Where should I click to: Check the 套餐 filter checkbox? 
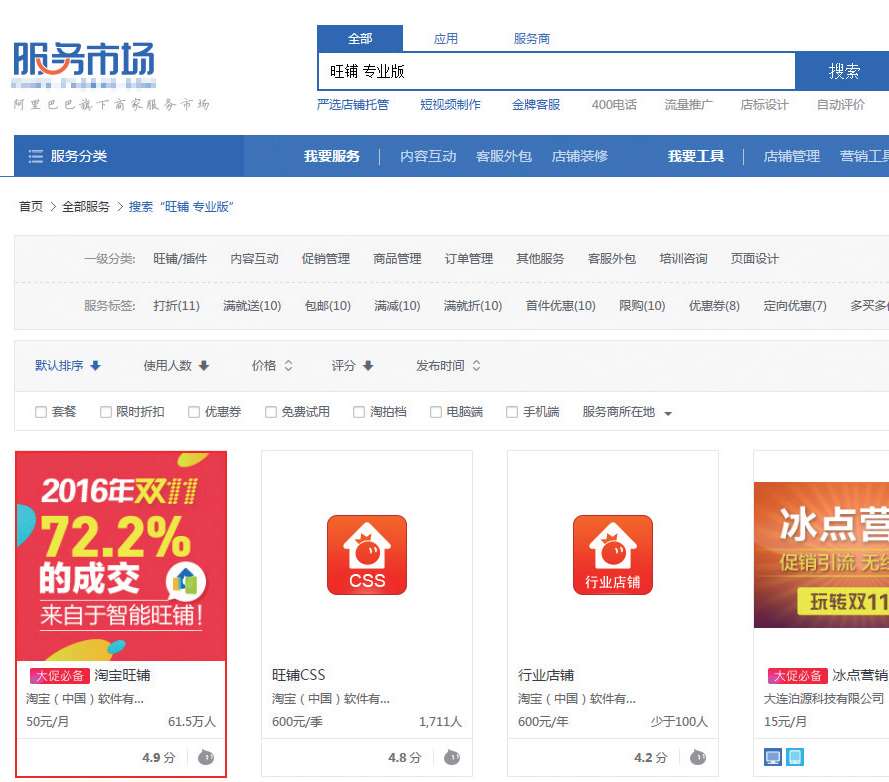click(41, 412)
